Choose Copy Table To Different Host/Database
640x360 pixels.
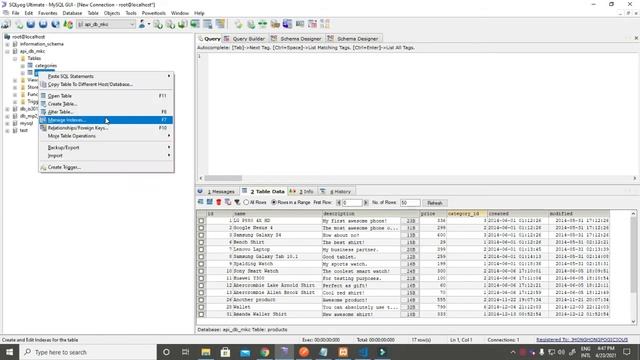click(106, 84)
